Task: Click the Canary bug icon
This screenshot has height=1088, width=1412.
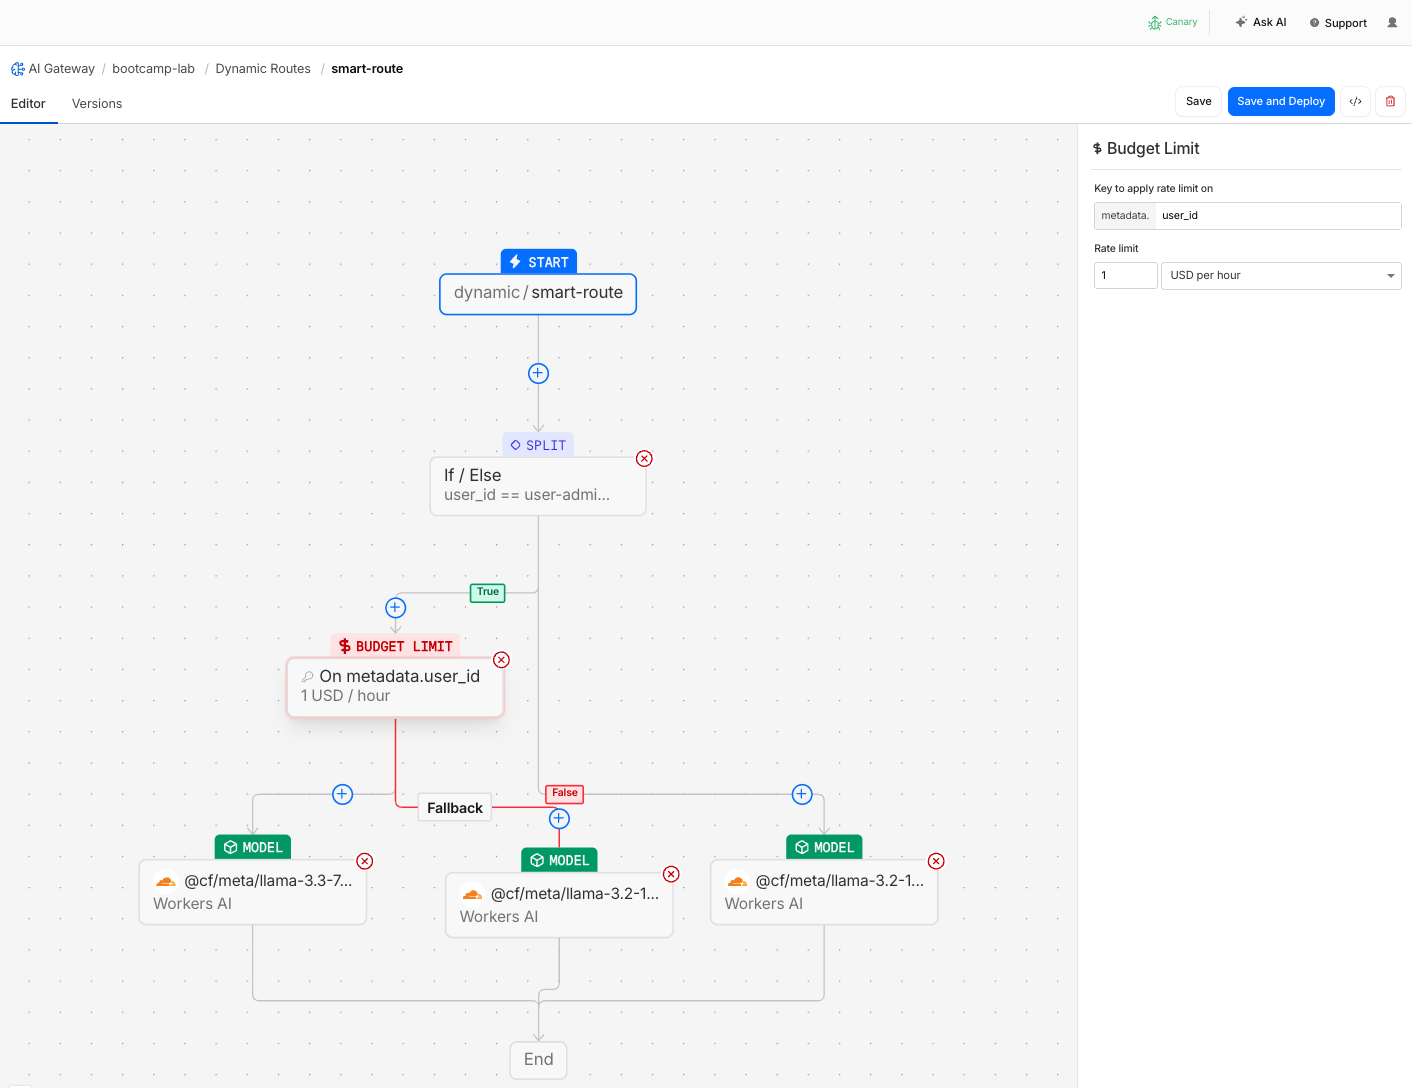Action: 1155,22
